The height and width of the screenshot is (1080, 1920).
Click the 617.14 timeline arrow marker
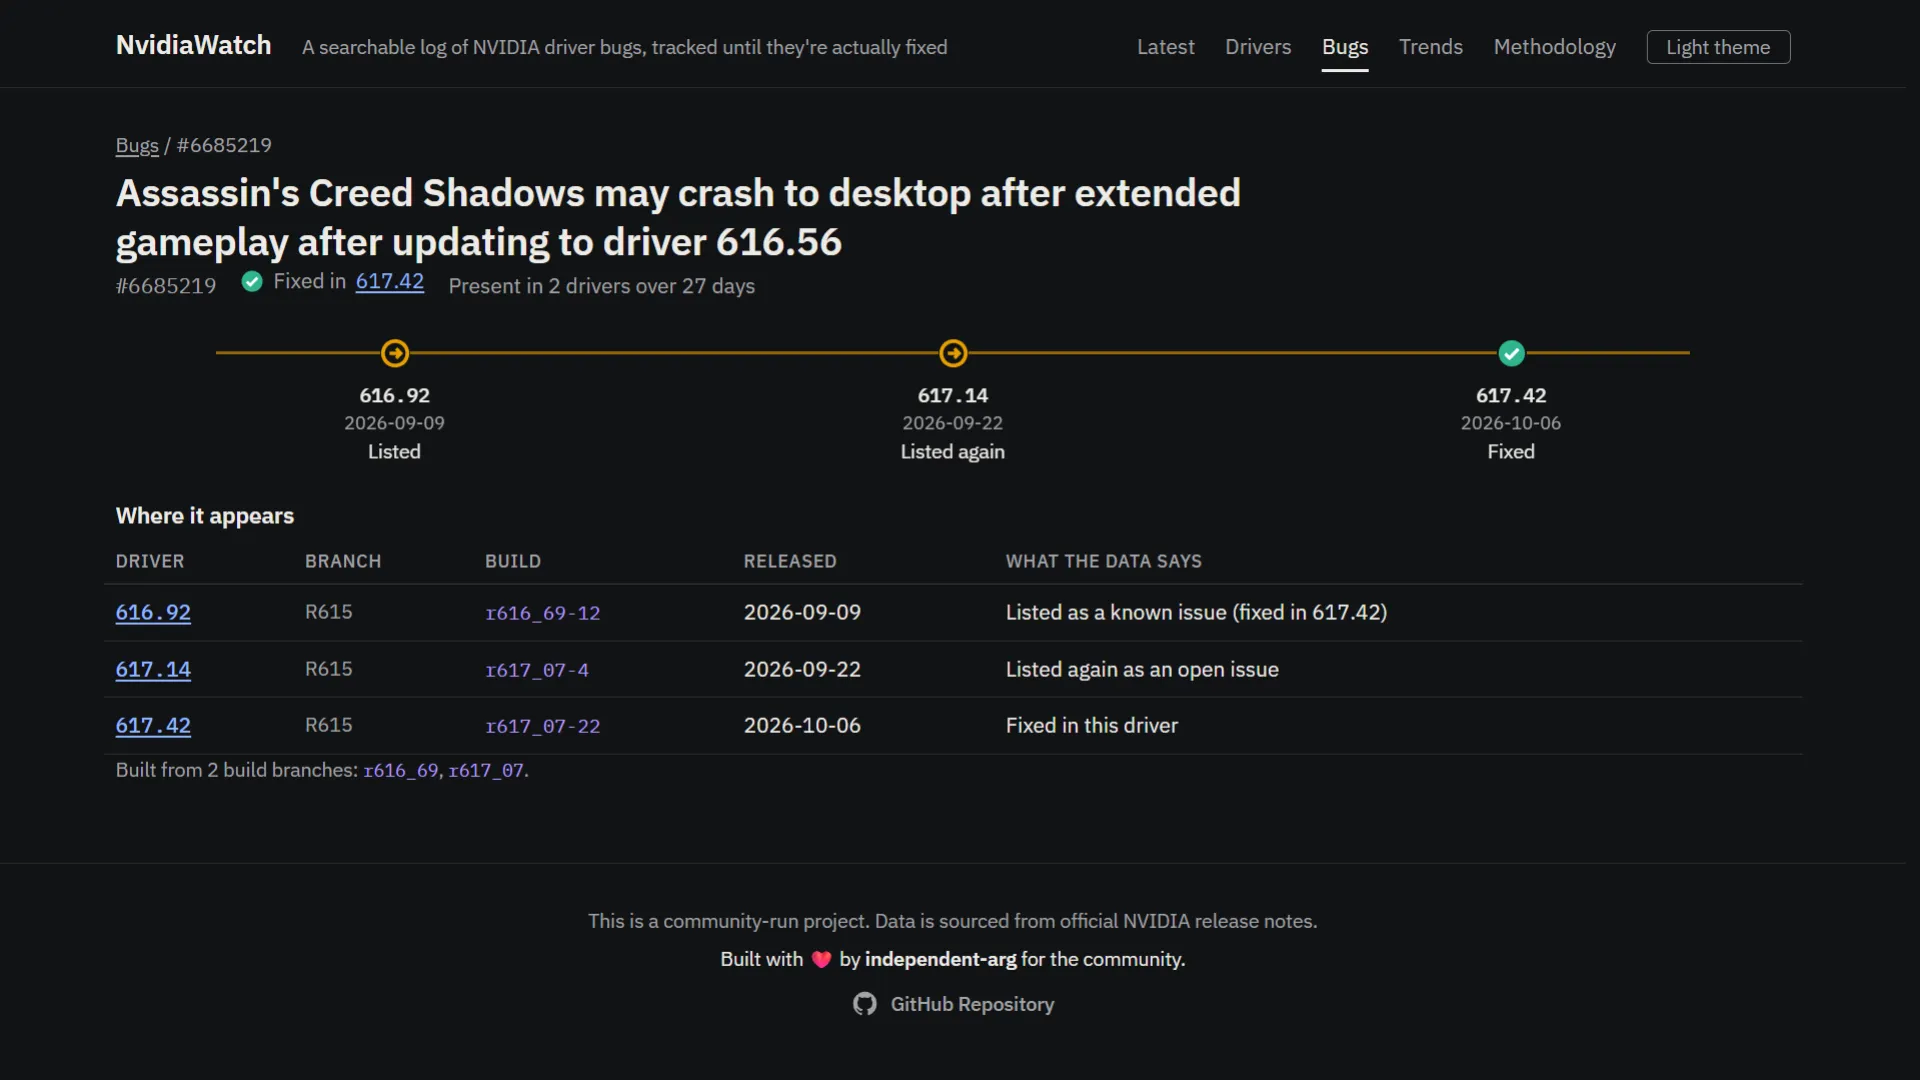click(x=953, y=353)
